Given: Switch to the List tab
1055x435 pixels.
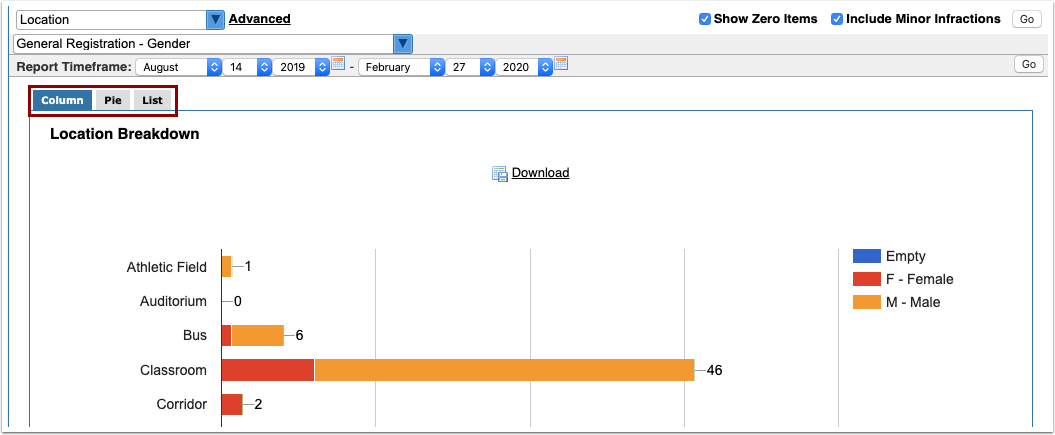Looking at the screenshot, I should click(152, 101).
